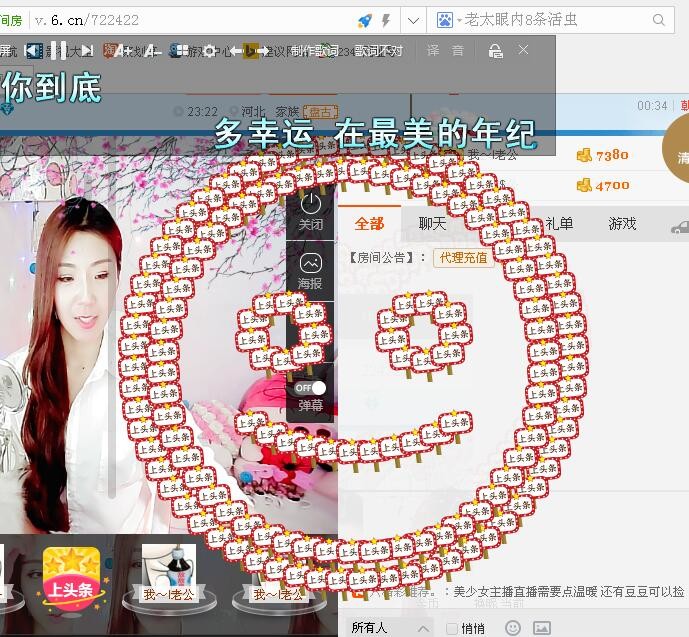689x637 pixels.
Task: Toggle lyric romanization 音 button
Action: coord(457,51)
